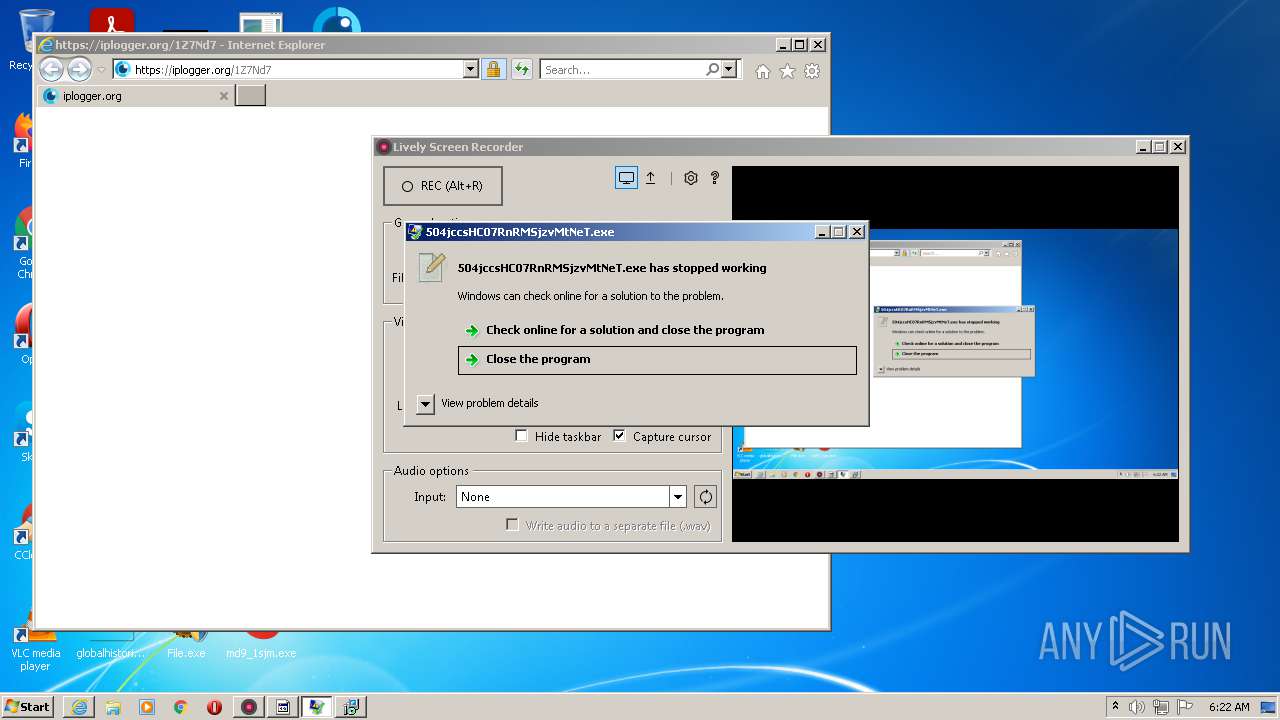Click the upload arrow icon in Lively Screen Recorder
The image size is (1280, 720).
pos(650,178)
